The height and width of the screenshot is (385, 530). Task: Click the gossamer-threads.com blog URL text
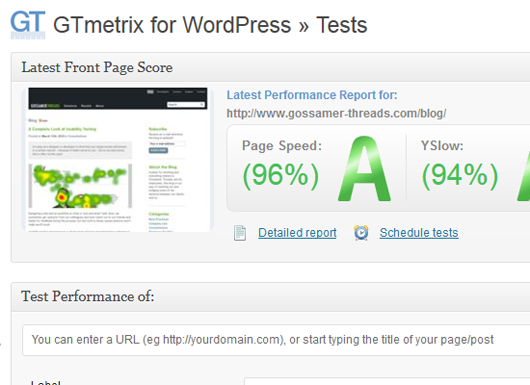(x=336, y=114)
